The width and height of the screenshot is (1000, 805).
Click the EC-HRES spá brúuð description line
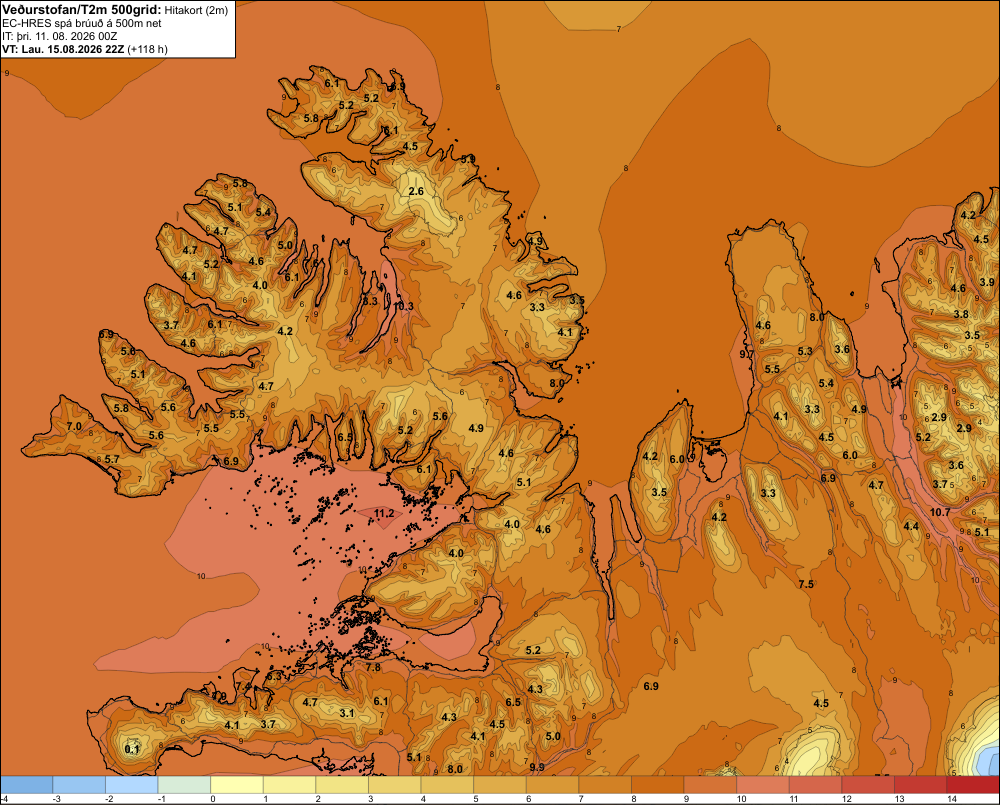pos(82,23)
